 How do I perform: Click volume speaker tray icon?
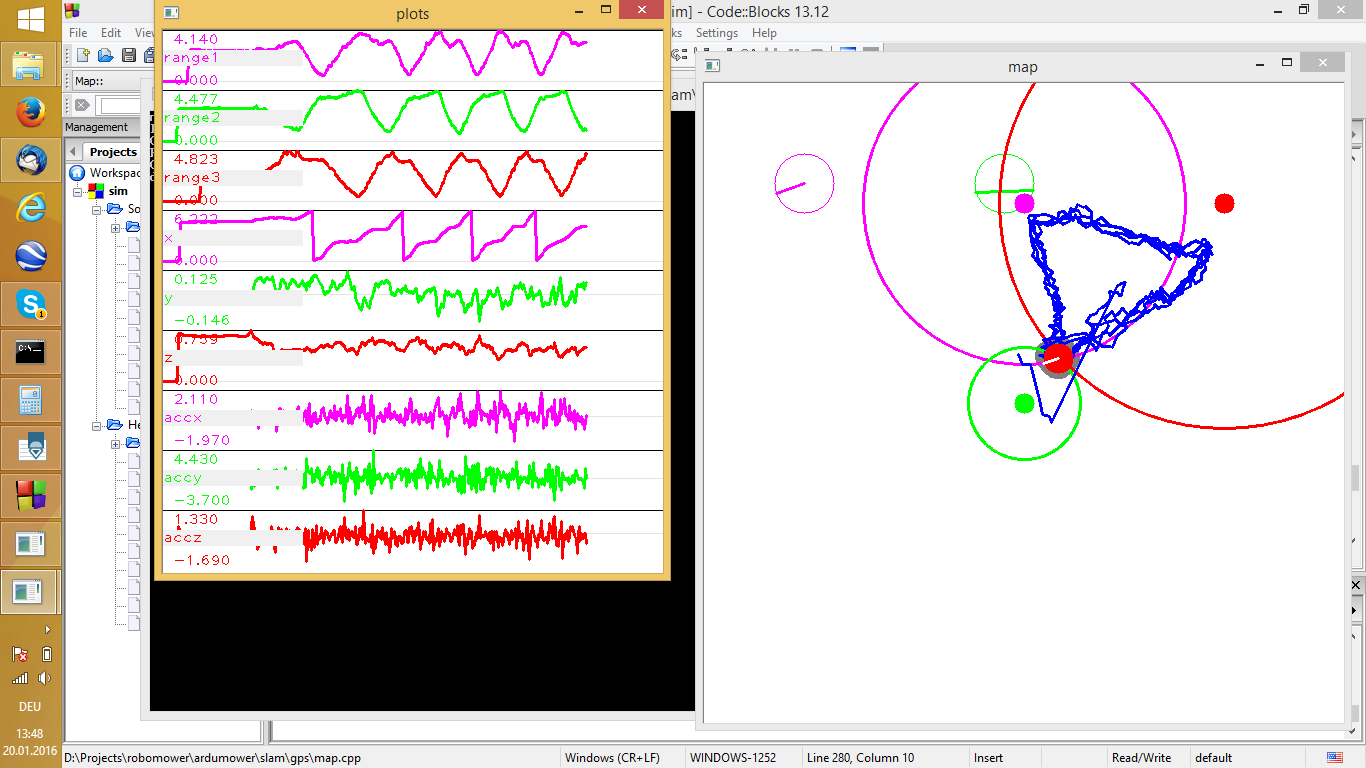(46, 678)
